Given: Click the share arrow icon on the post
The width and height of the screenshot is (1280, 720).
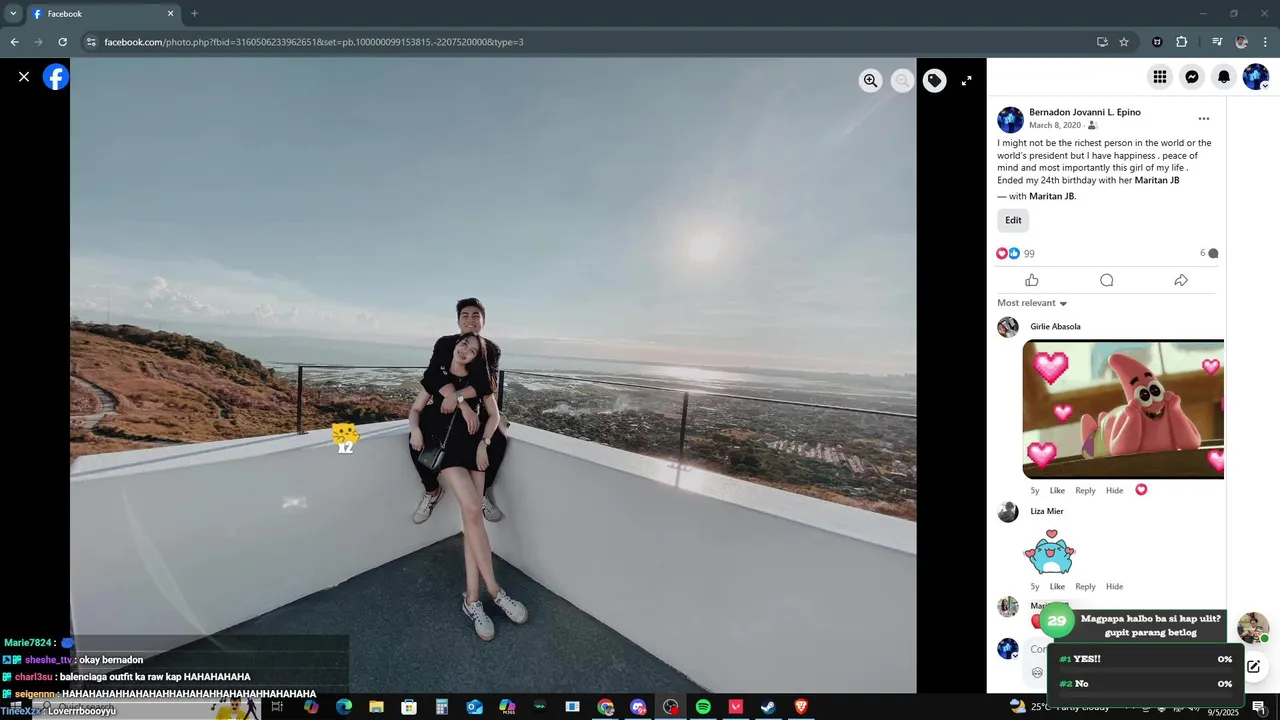Looking at the screenshot, I should click(1181, 280).
